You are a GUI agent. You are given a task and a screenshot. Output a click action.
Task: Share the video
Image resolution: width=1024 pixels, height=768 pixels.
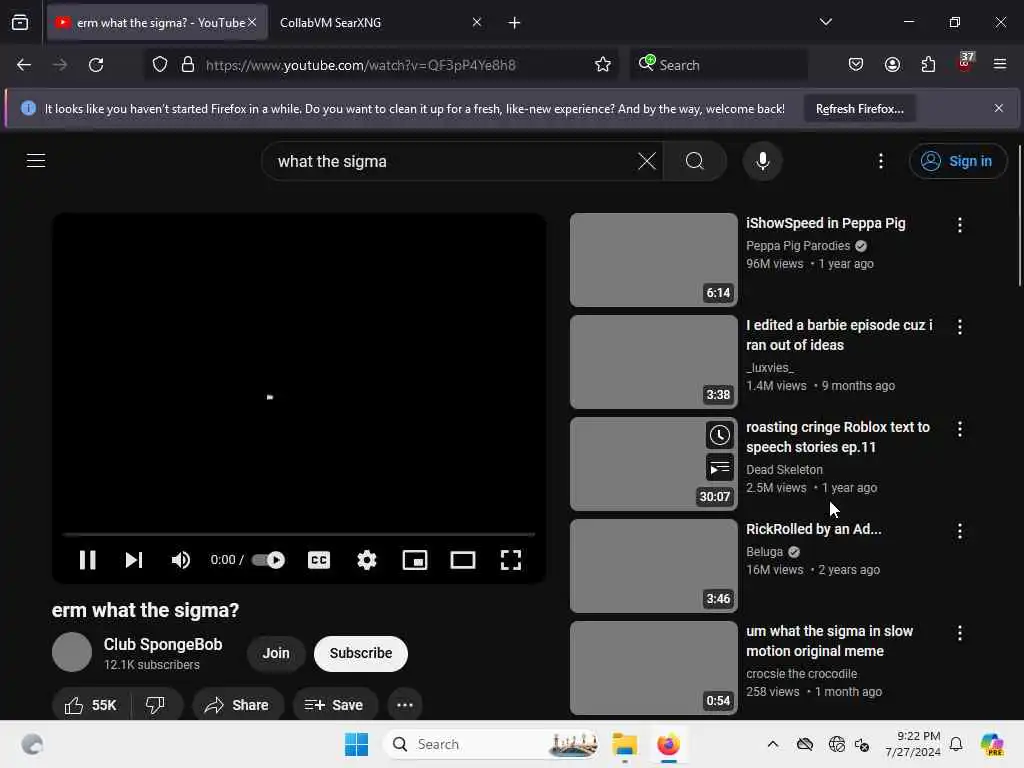click(x=236, y=705)
